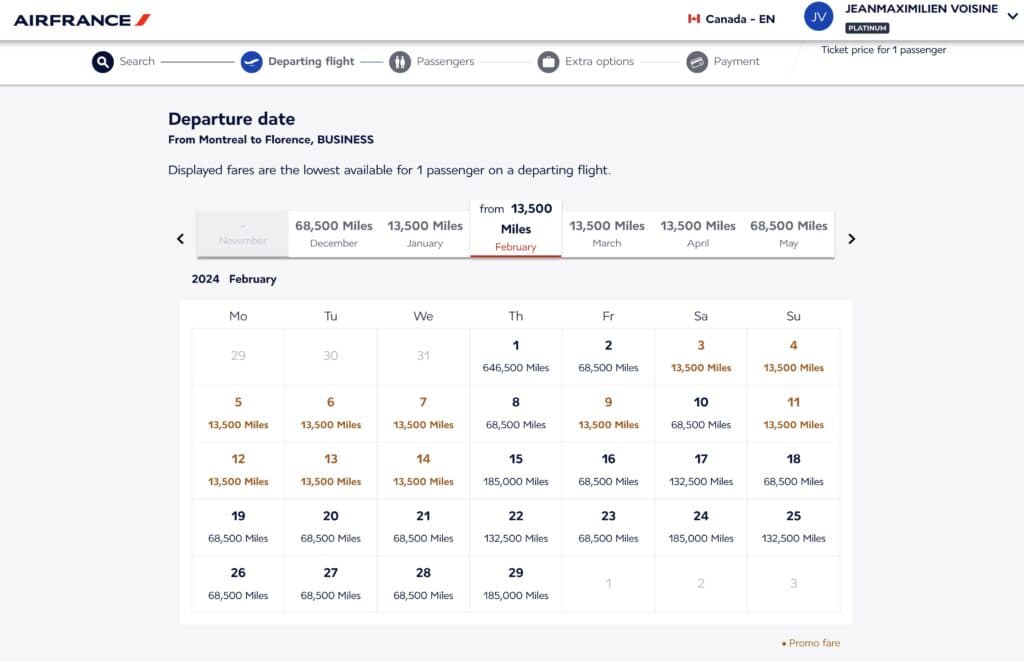Click the Departing flight airplane icon
This screenshot has height=662, width=1024.
[x=252, y=62]
